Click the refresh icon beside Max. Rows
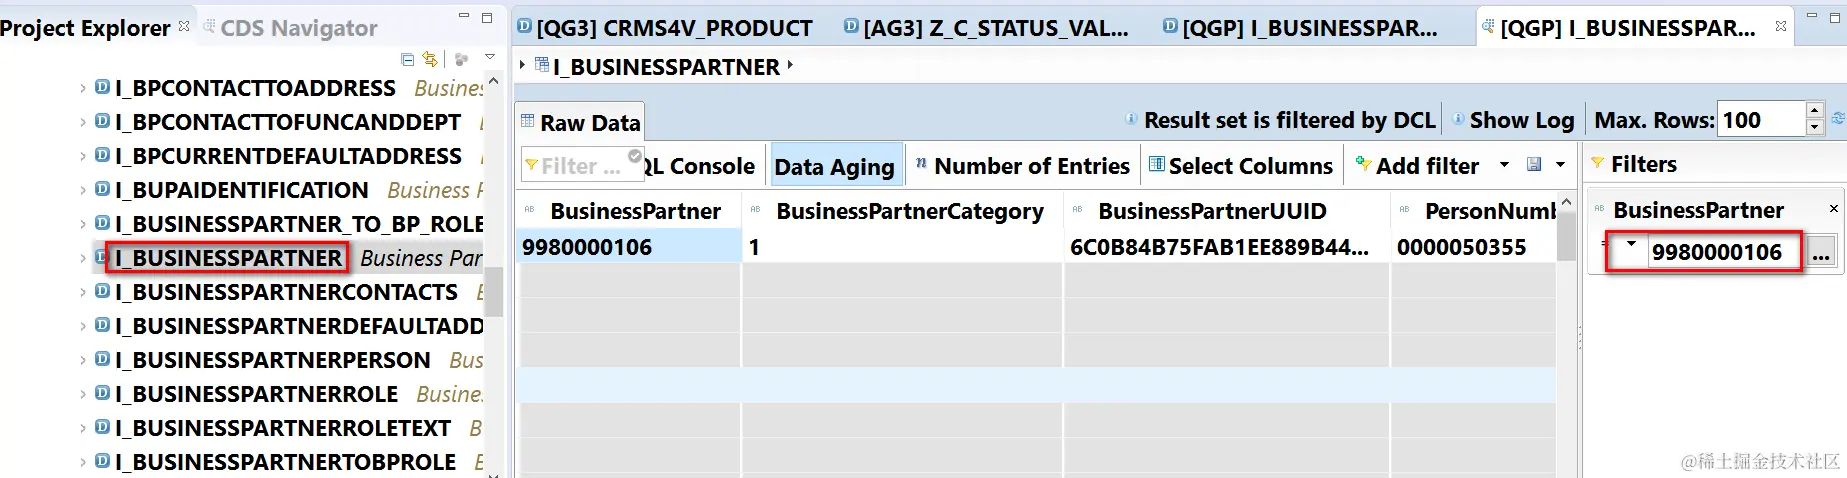 click(1838, 119)
